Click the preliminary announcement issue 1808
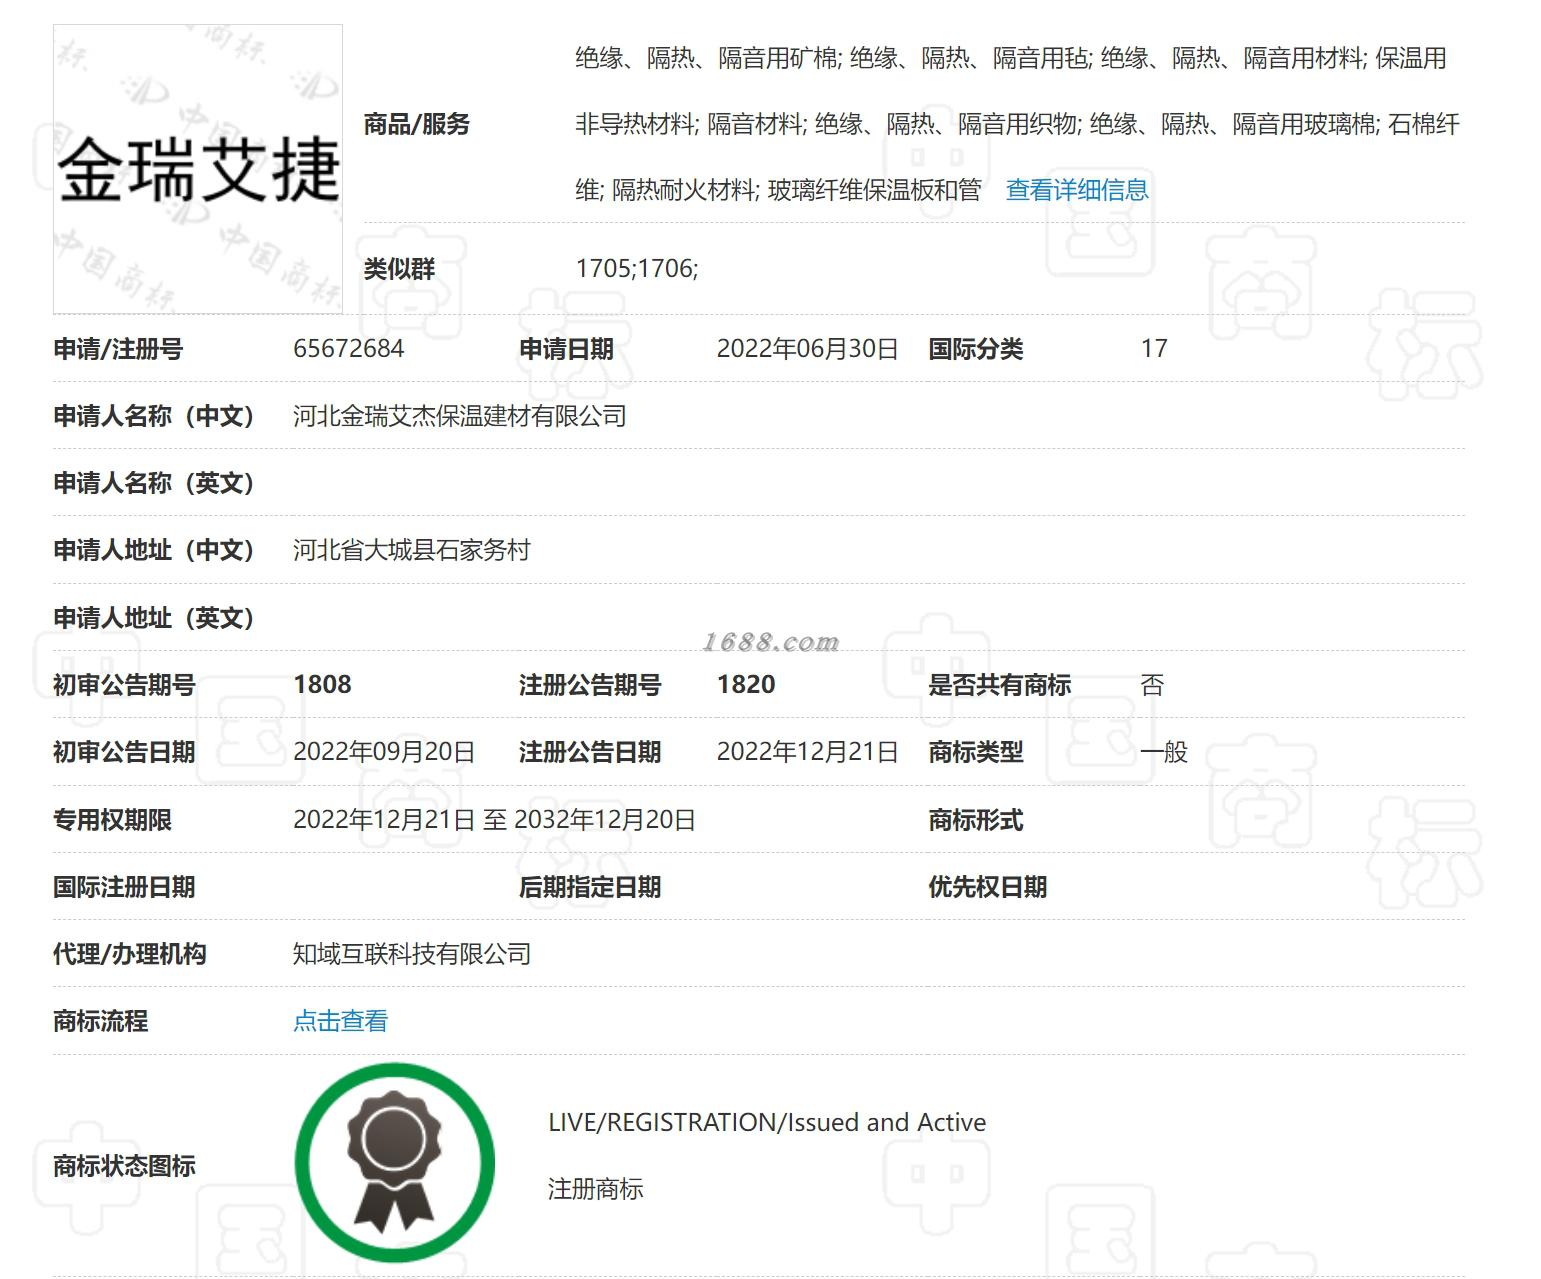Viewport: 1541px width, 1279px height. pos(322,684)
